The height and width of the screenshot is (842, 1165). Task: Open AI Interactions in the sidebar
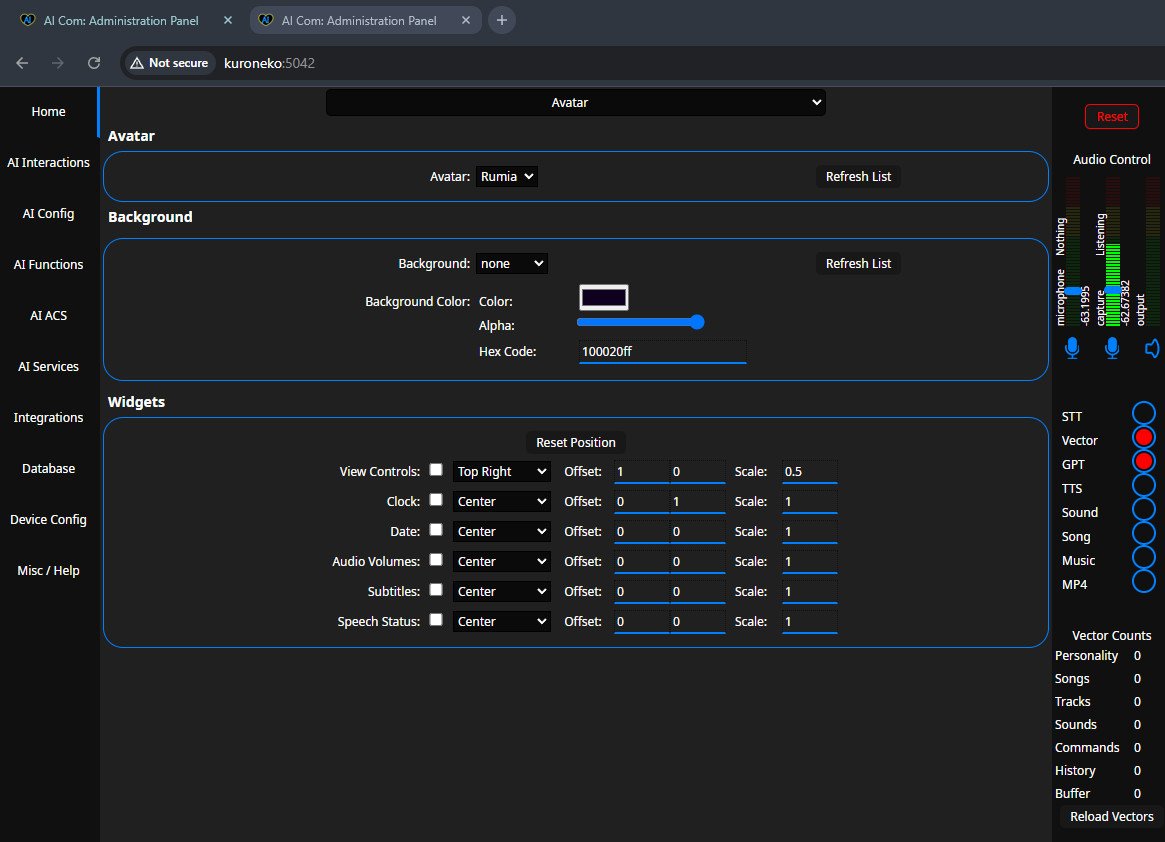(48, 163)
